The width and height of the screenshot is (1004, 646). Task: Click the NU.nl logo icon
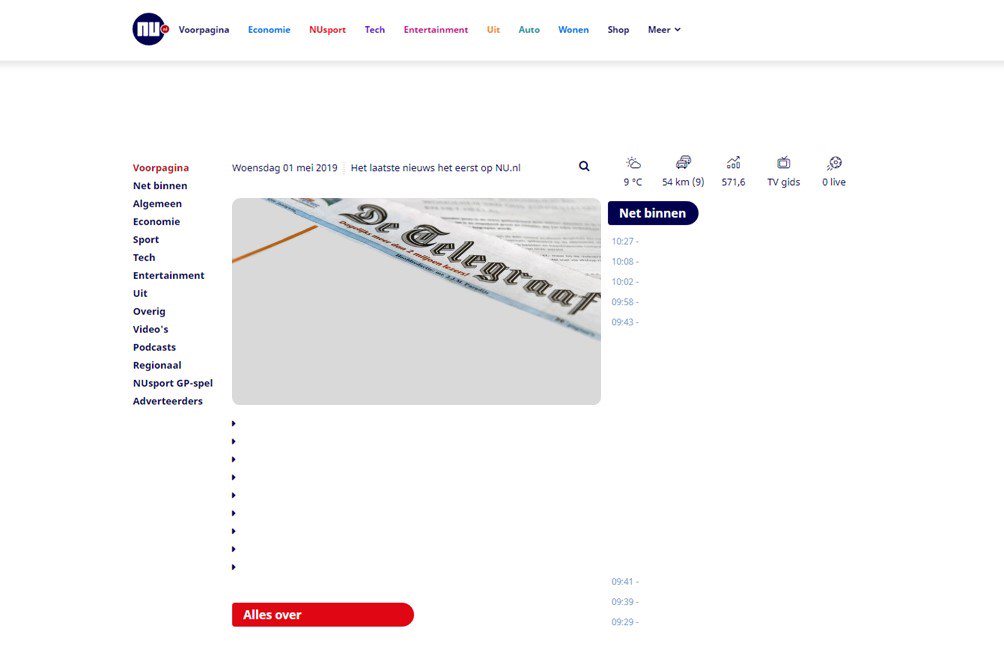(x=150, y=29)
